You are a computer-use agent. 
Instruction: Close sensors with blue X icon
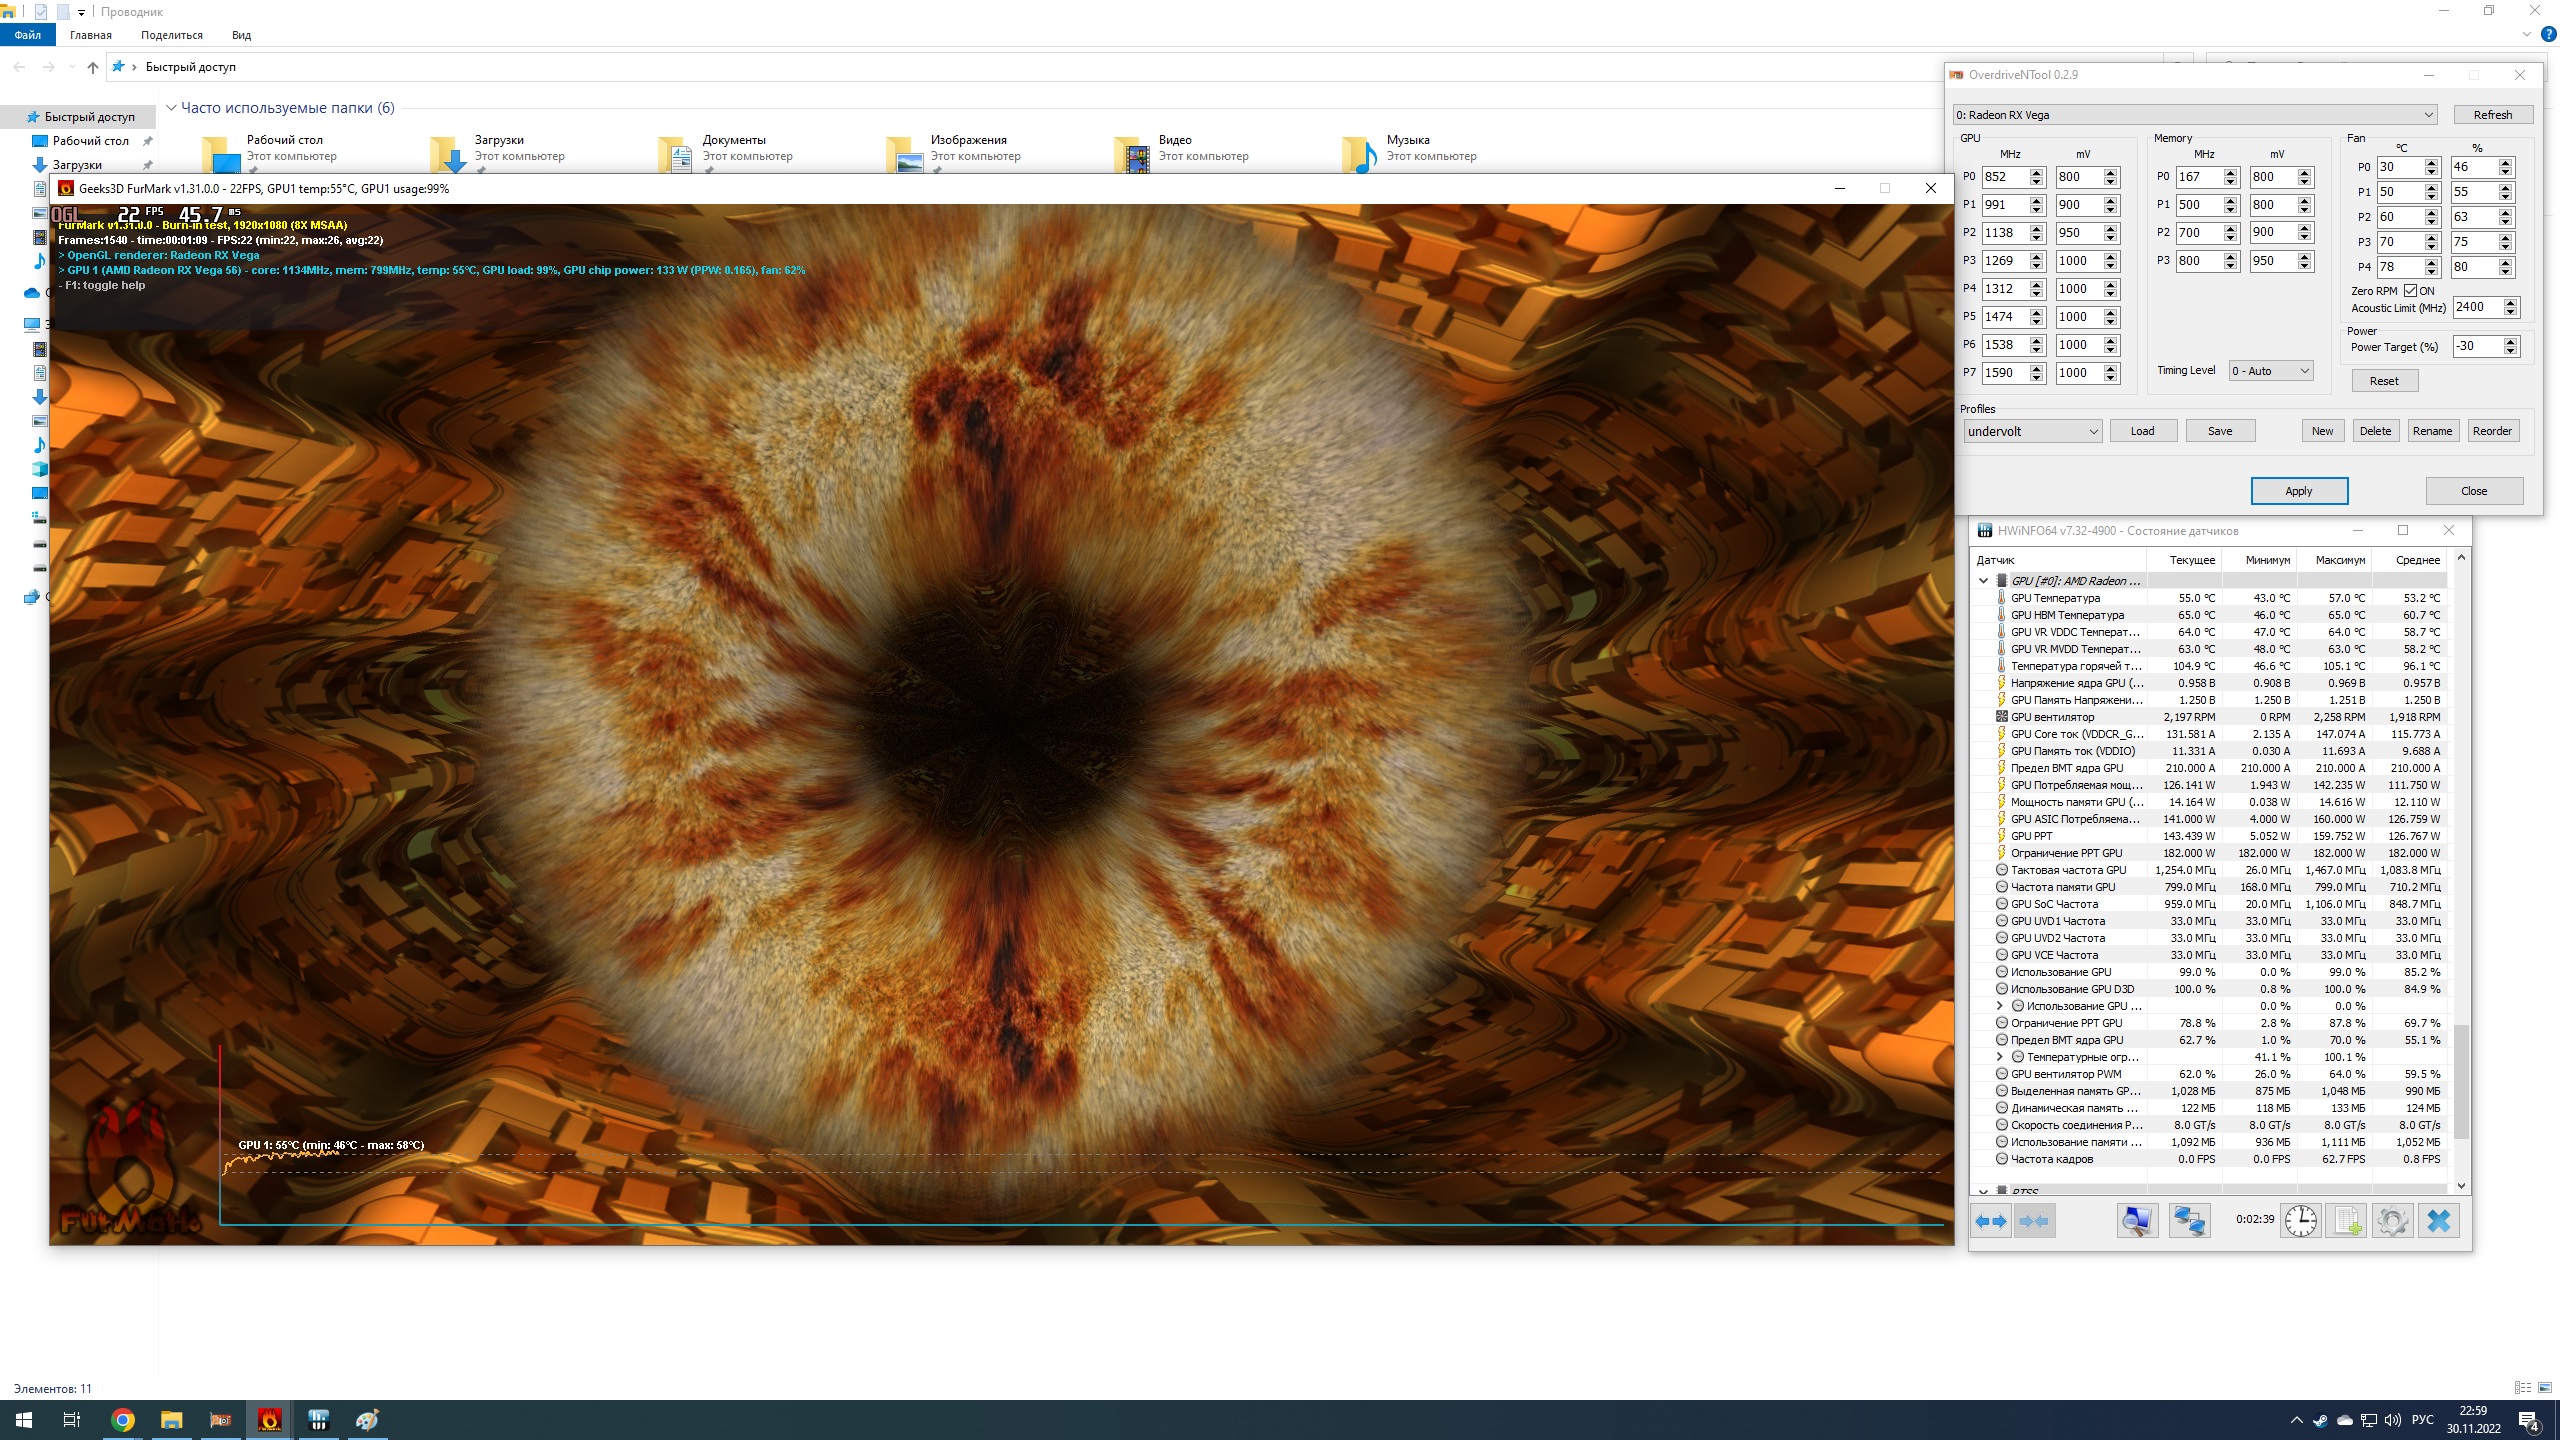click(2439, 1221)
